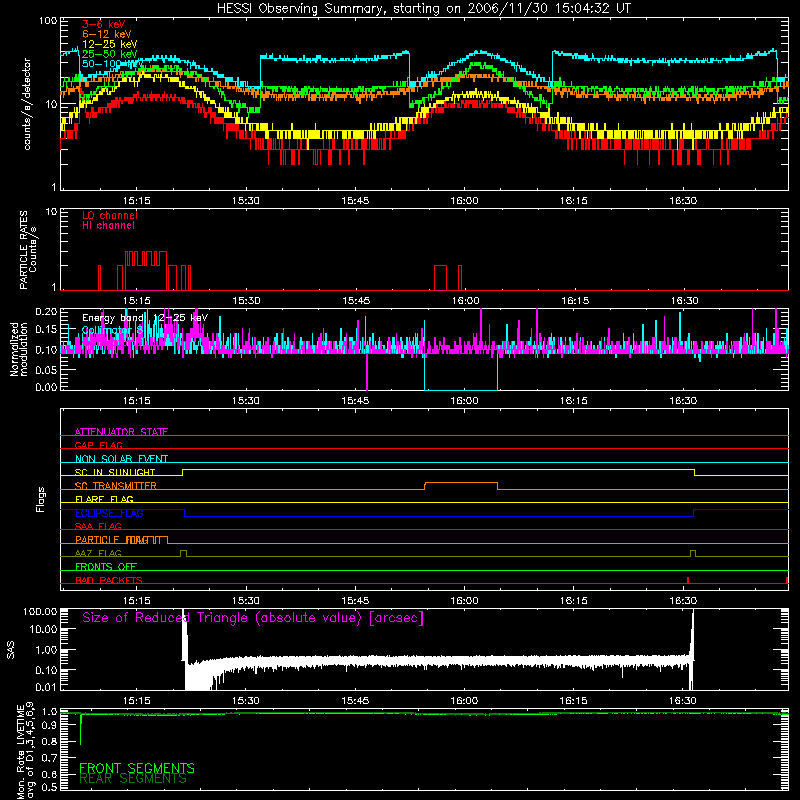800x800 pixels.
Task: Click the Normalized modulation axis label
Action: pos(19,349)
